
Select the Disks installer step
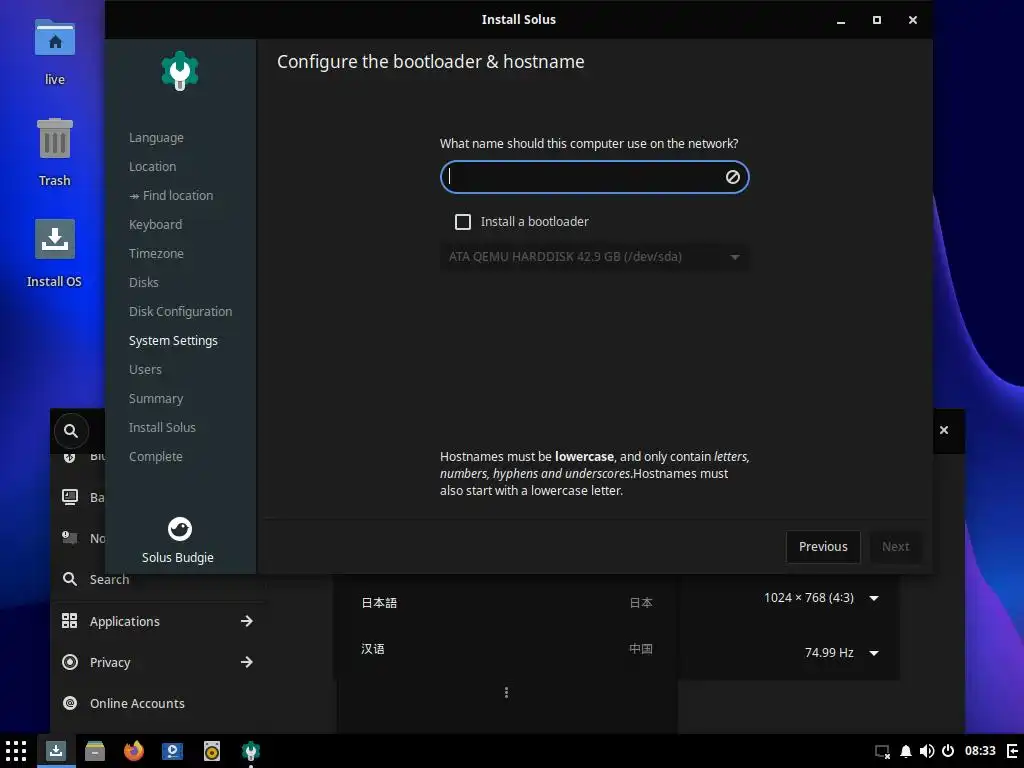coord(144,282)
